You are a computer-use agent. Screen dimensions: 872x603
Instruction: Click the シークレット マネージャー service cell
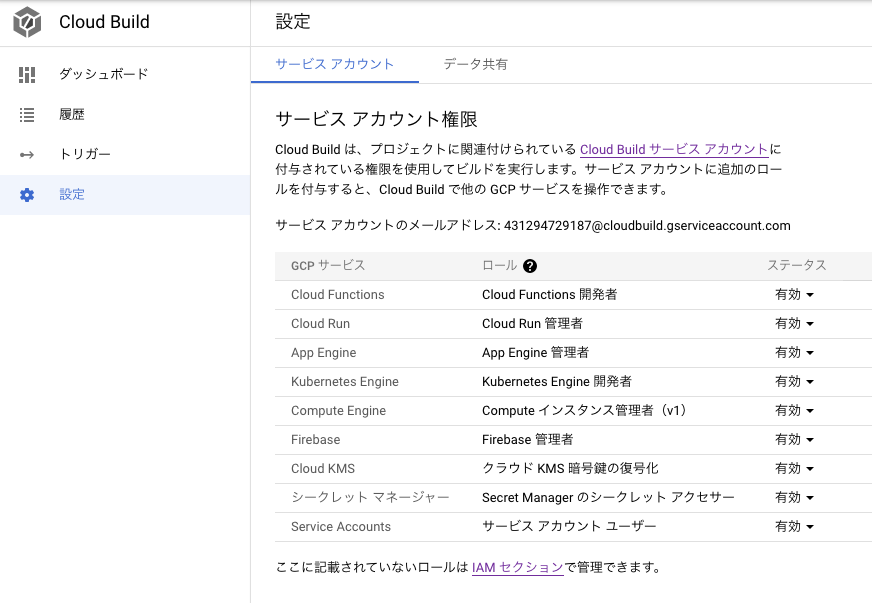tap(370, 497)
